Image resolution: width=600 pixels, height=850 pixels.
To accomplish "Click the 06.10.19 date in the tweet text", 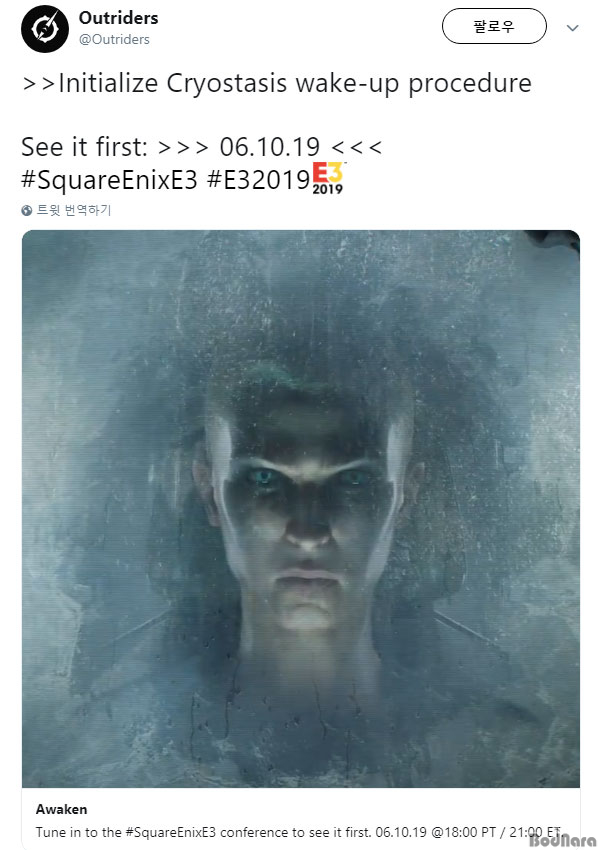I will [270, 147].
